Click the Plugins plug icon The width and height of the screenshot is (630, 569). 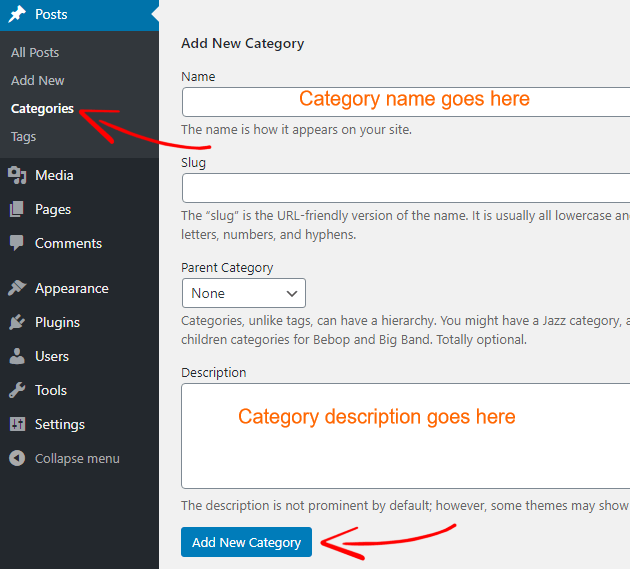17,322
